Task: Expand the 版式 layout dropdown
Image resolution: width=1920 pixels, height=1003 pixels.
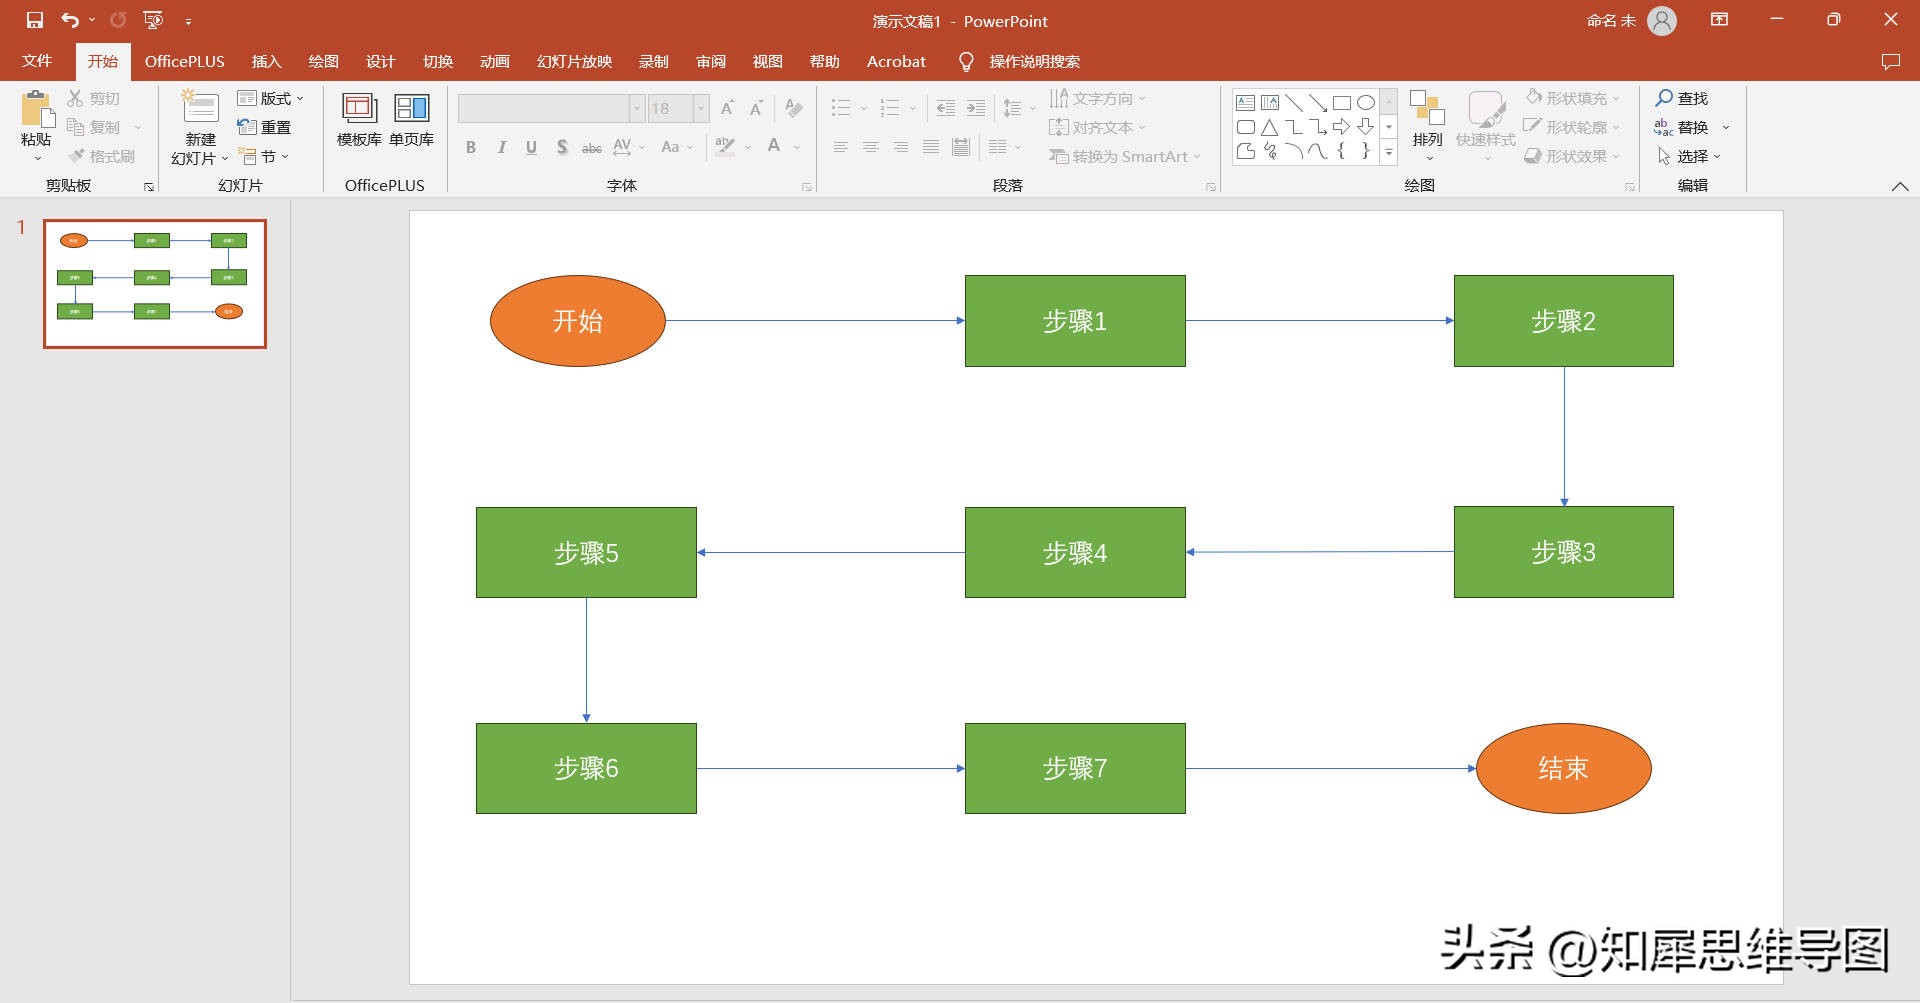Action: point(271,98)
